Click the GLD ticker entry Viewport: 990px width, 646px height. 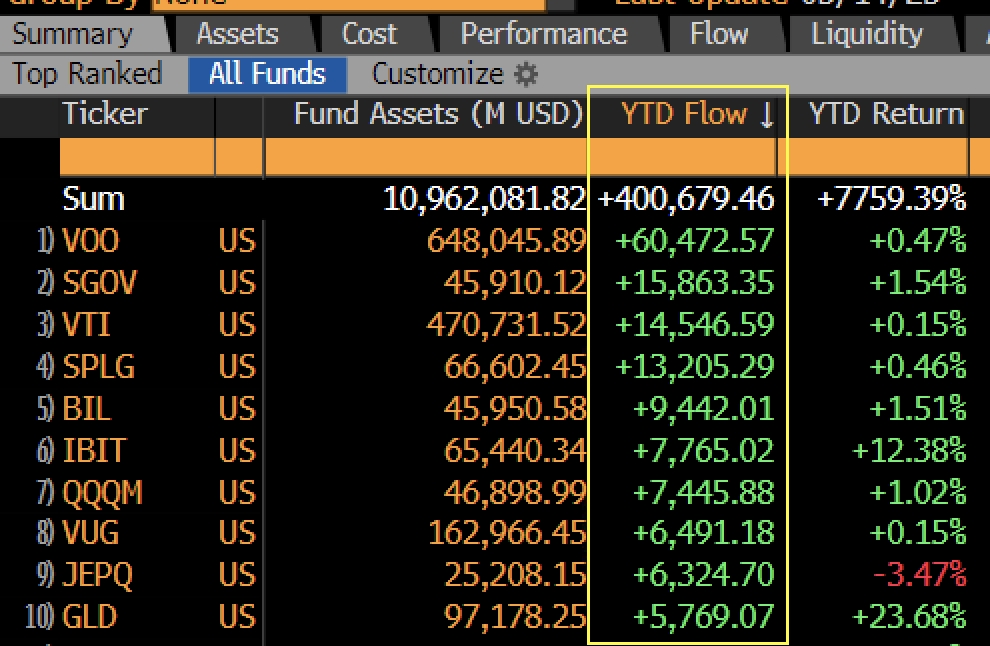(x=90, y=616)
